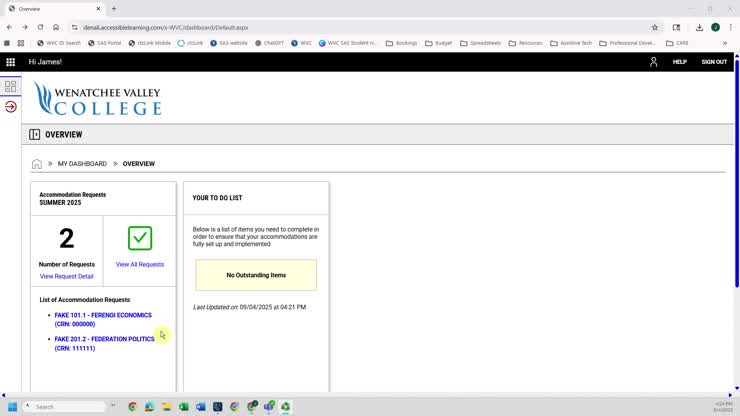Open View All Requests link
Screen dimensions: 740x416
tap(140, 264)
